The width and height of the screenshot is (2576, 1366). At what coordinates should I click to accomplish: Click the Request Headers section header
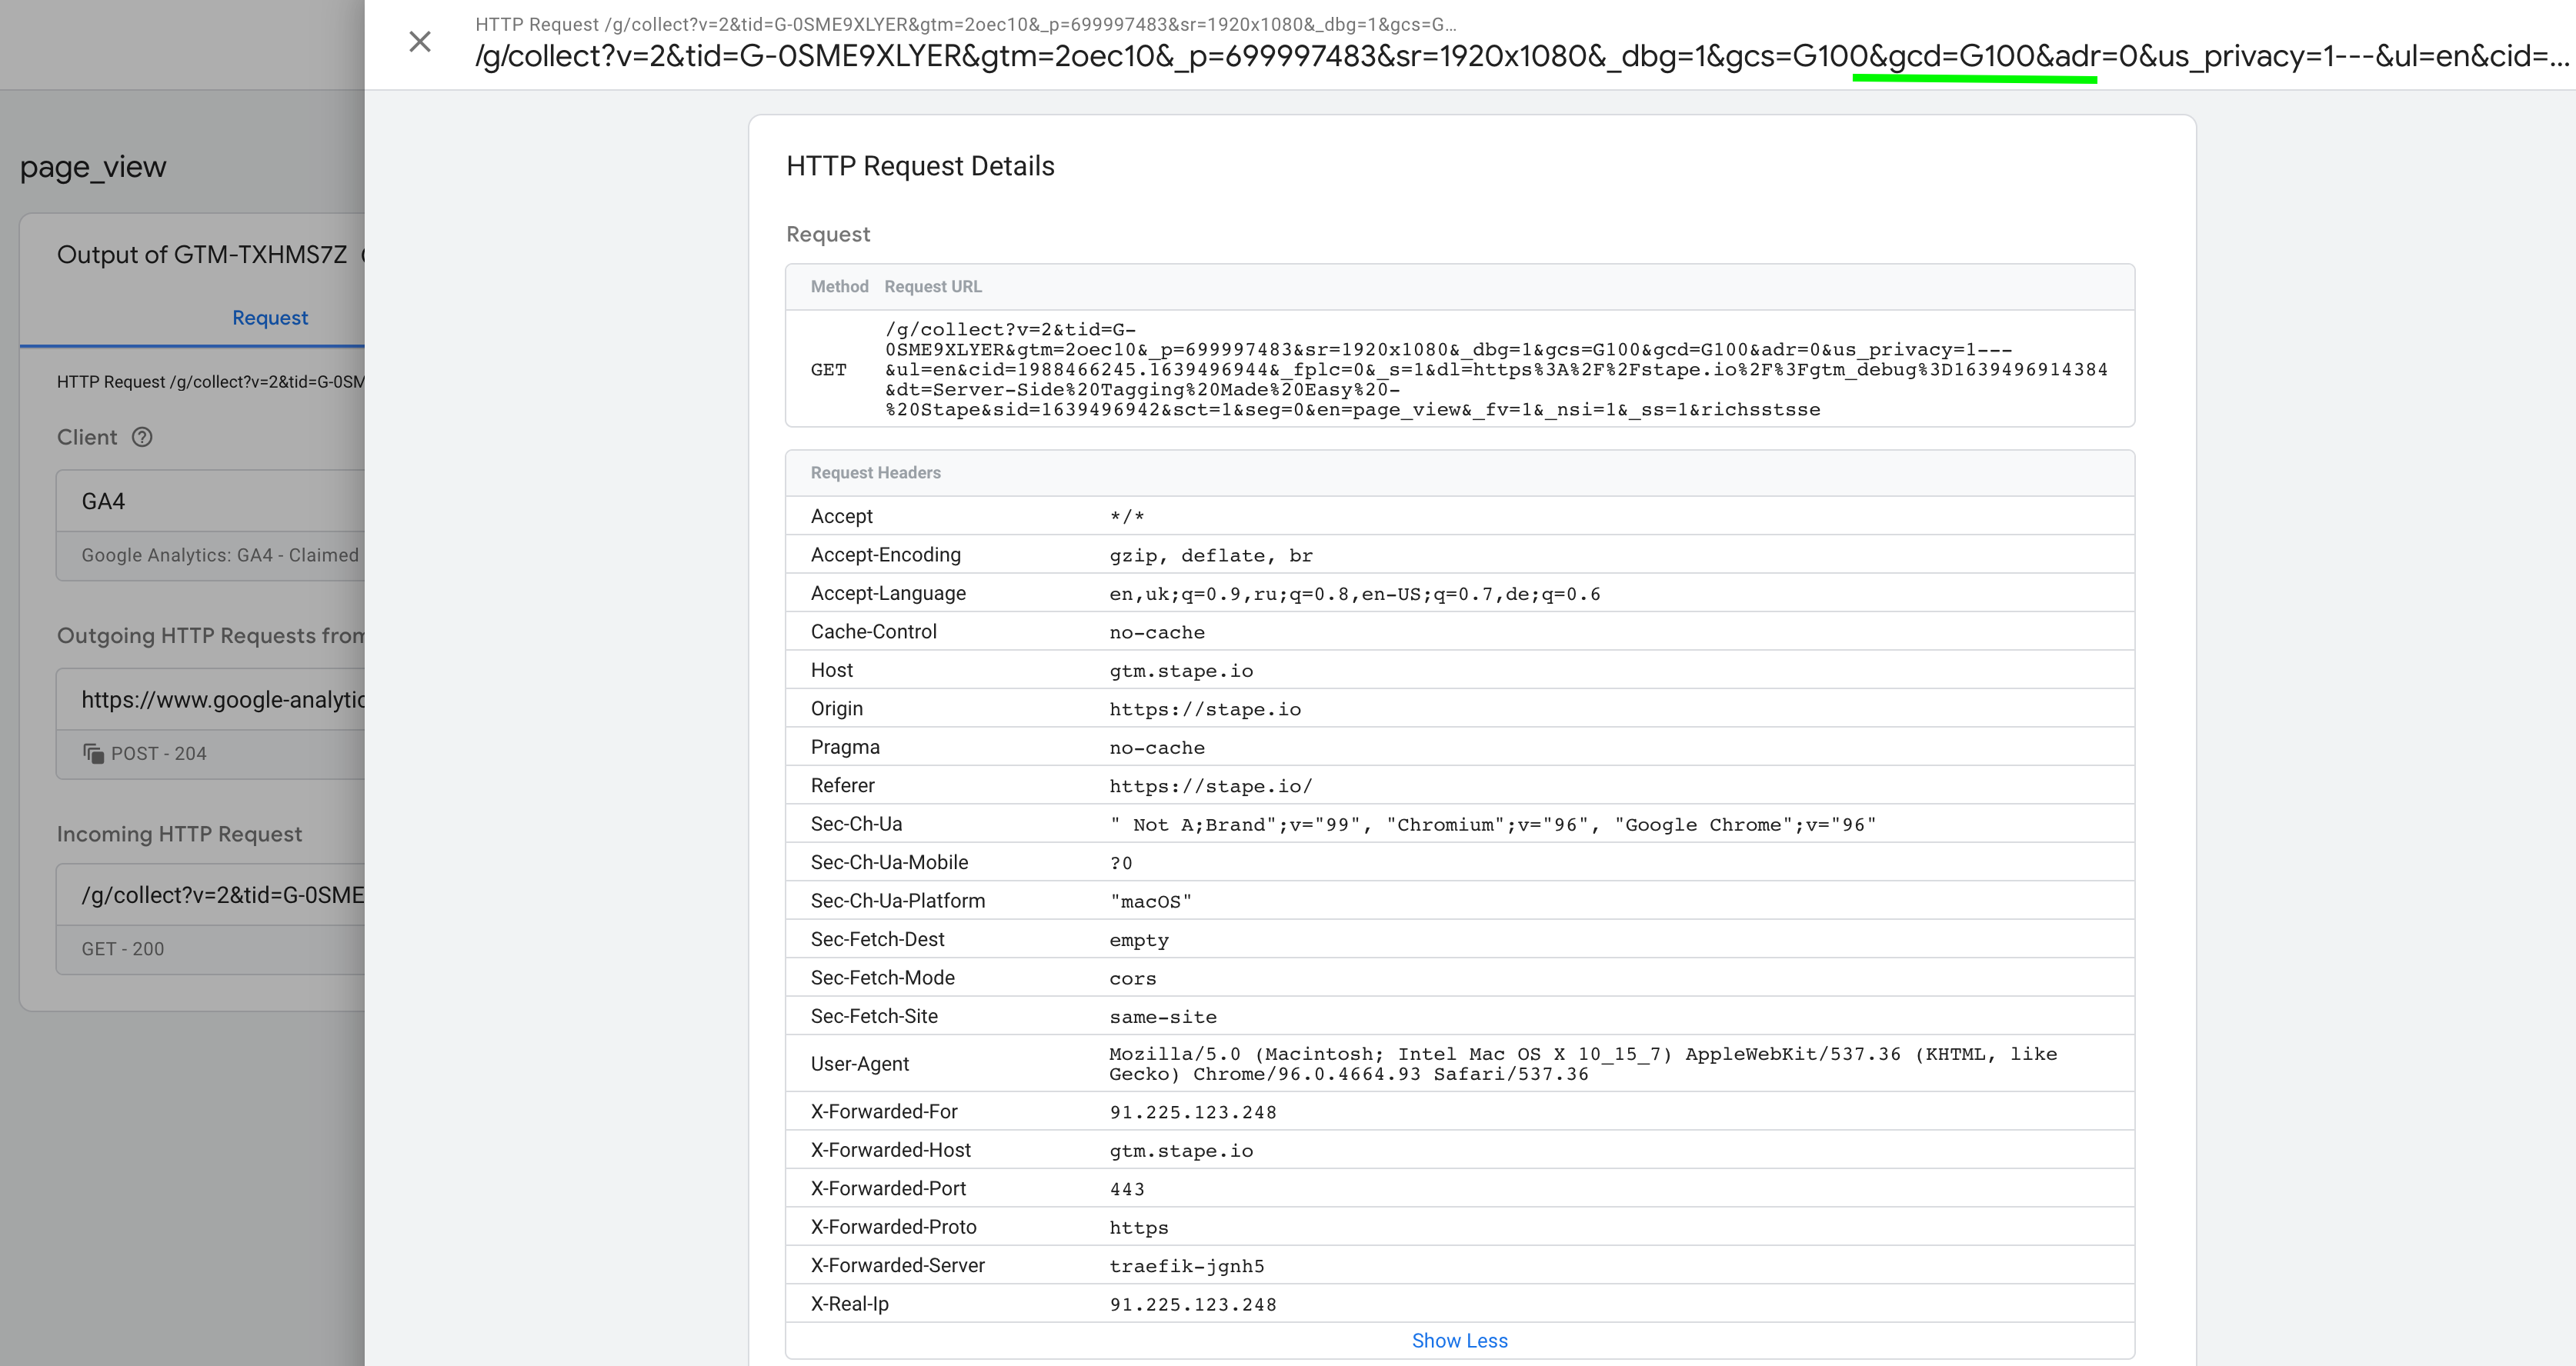pos(875,472)
